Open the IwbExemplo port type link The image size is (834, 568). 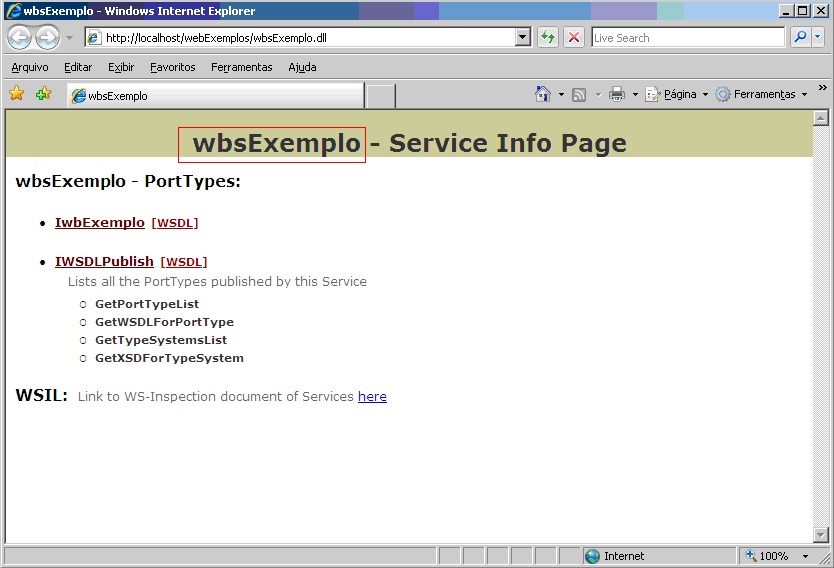pyautogui.click(x=100, y=222)
